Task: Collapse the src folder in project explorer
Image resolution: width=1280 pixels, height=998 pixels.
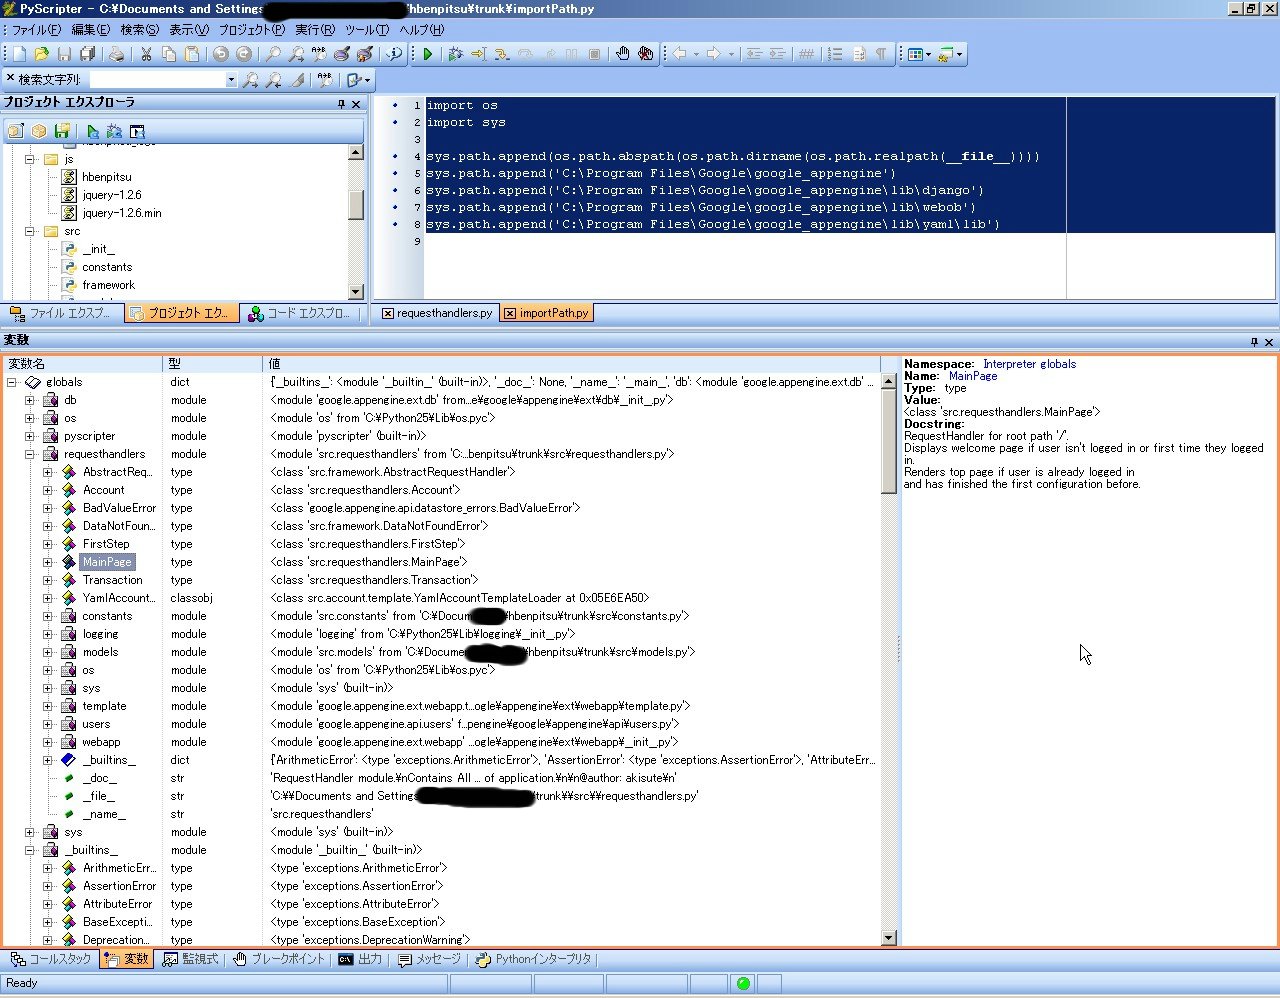Action: (30, 231)
